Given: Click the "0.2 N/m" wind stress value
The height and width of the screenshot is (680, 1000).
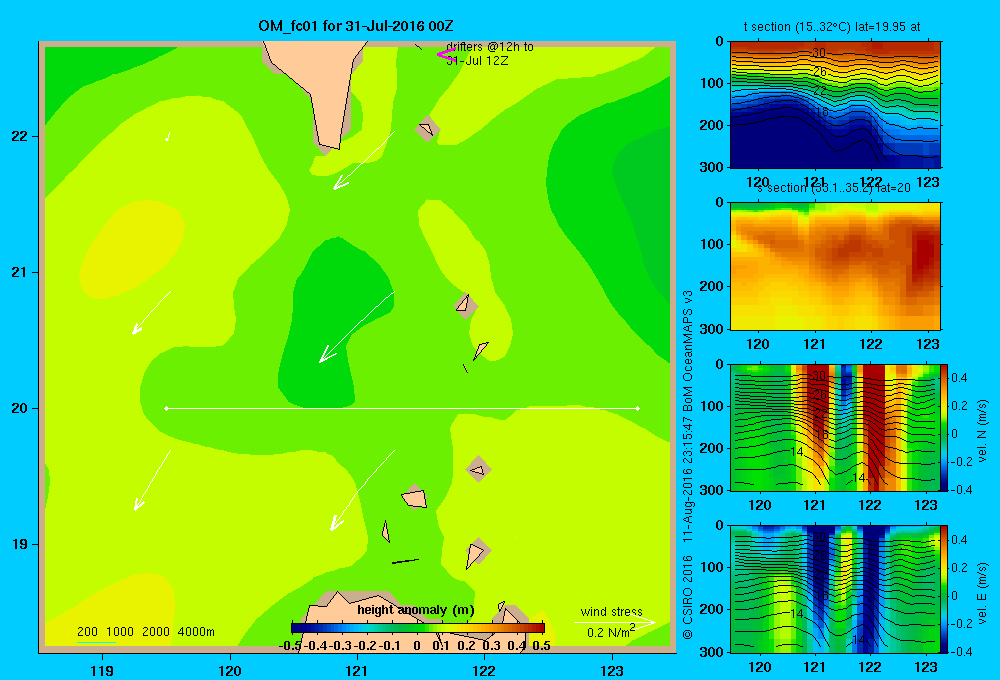Looking at the screenshot, I should point(608,633).
